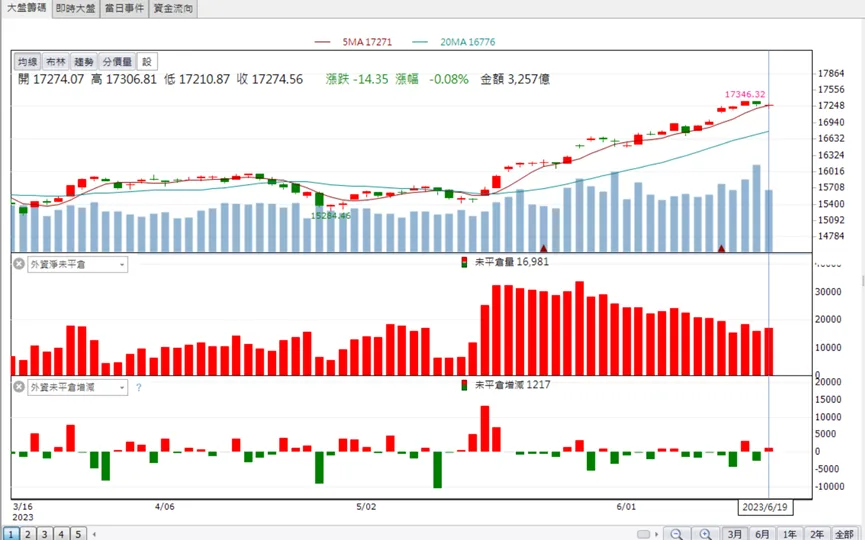Zoom in with the plus magnifier
Image resolution: width=865 pixels, height=540 pixels.
point(705,534)
